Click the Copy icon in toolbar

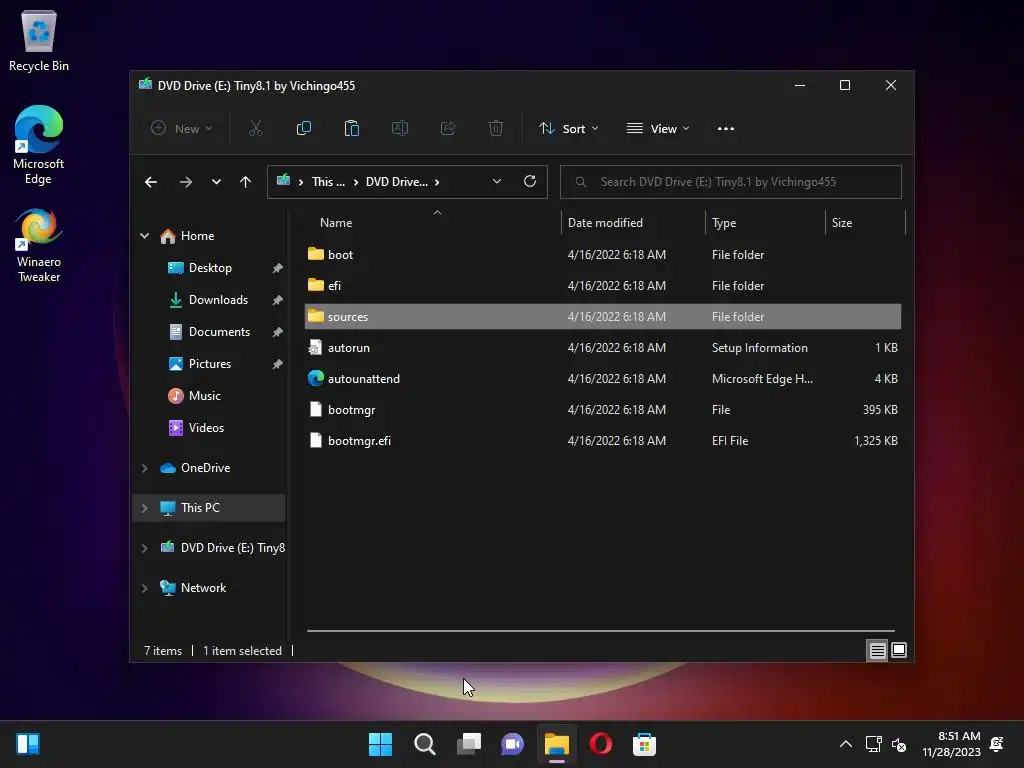(304, 129)
